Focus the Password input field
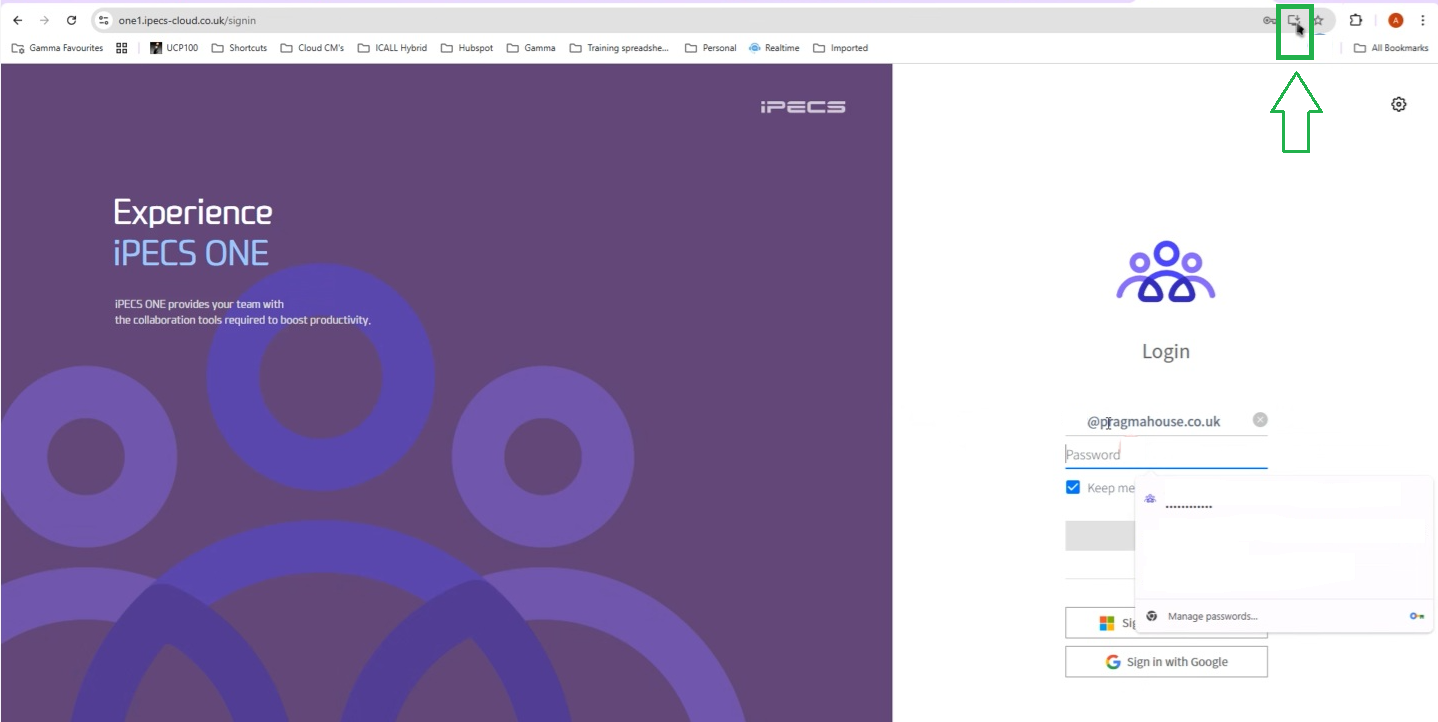 click(x=1166, y=455)
